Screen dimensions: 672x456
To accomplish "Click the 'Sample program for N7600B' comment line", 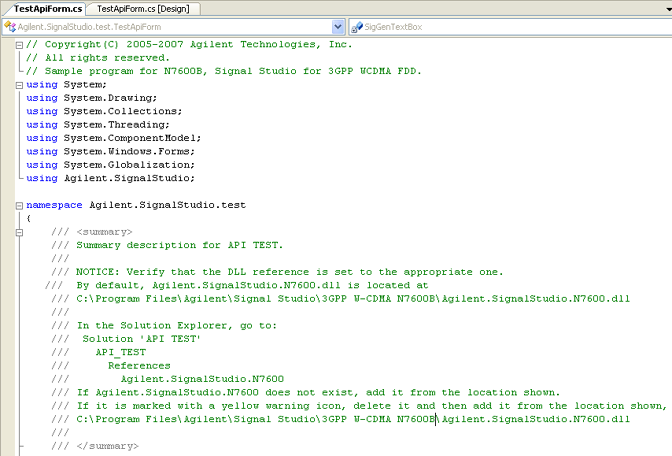I will click(x=224, y=71).
